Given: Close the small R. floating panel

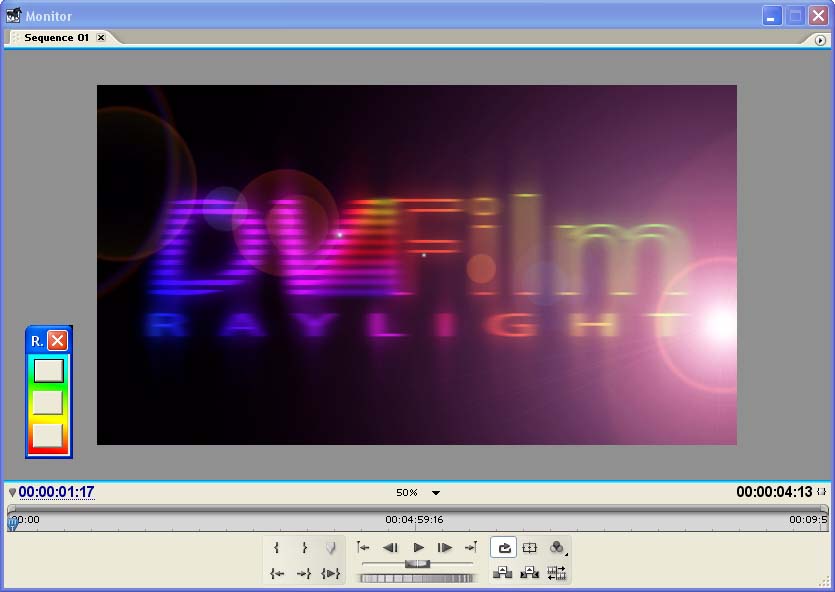Looking at the screenshot, I should 58,341.
